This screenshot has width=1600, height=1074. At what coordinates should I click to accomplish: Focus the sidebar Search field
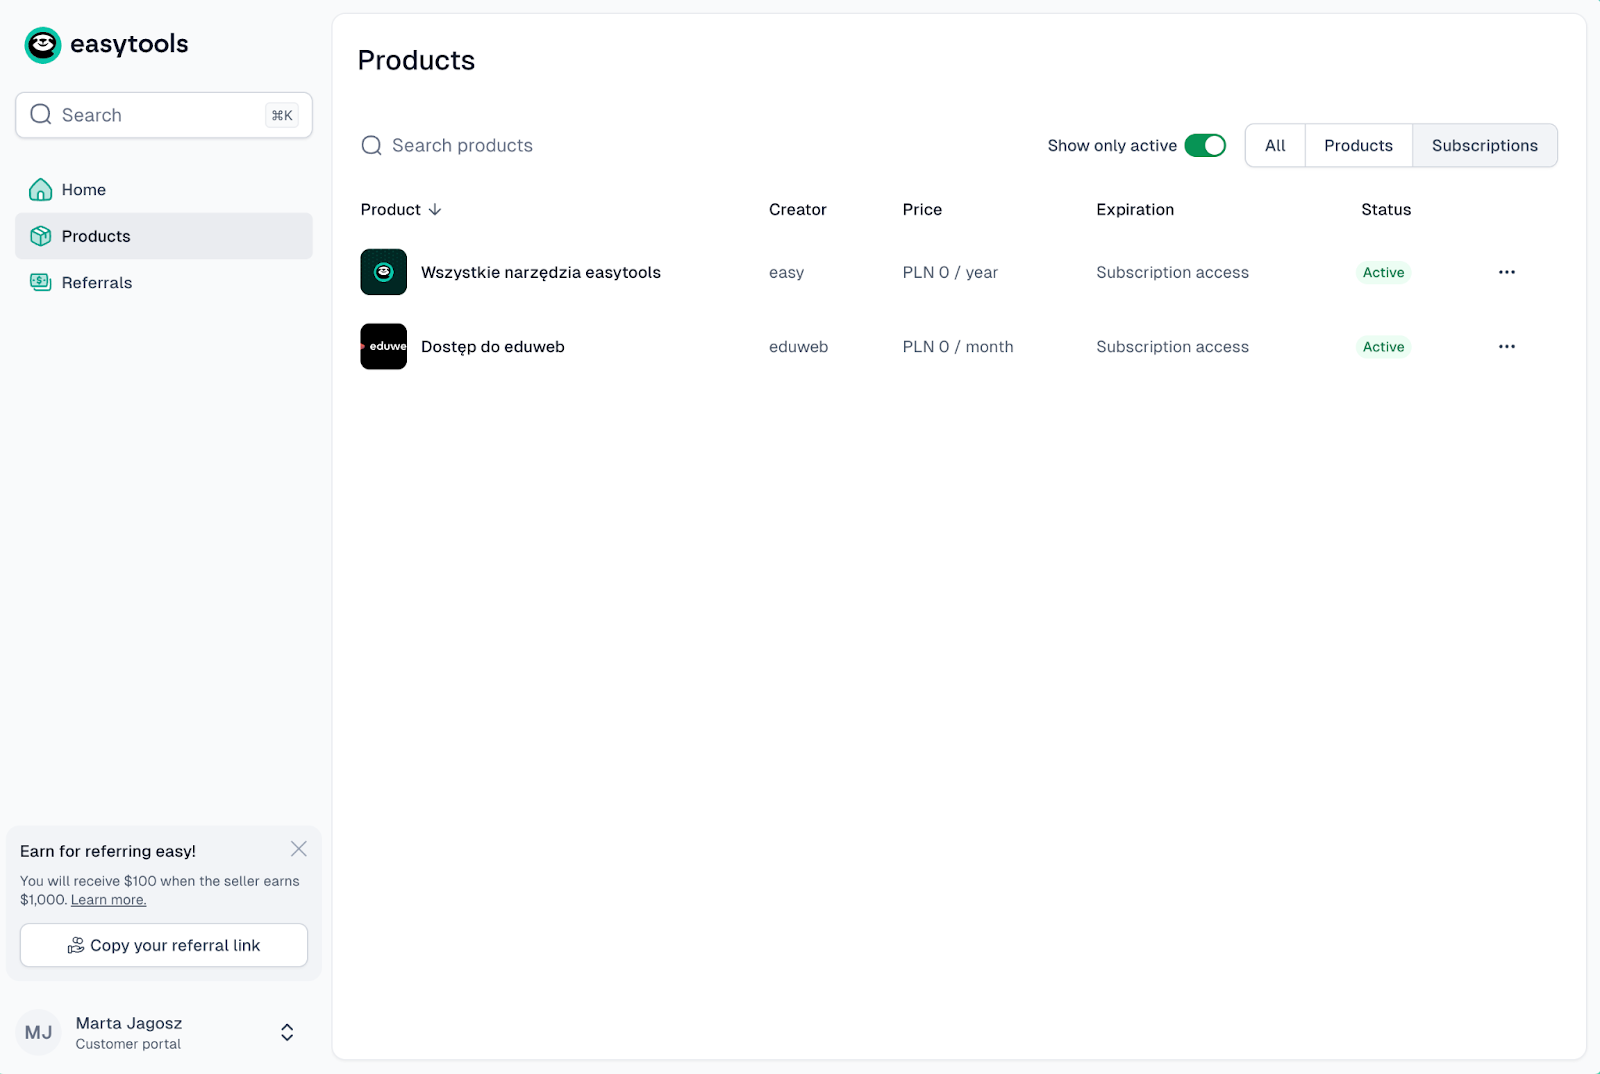point(164,115)
